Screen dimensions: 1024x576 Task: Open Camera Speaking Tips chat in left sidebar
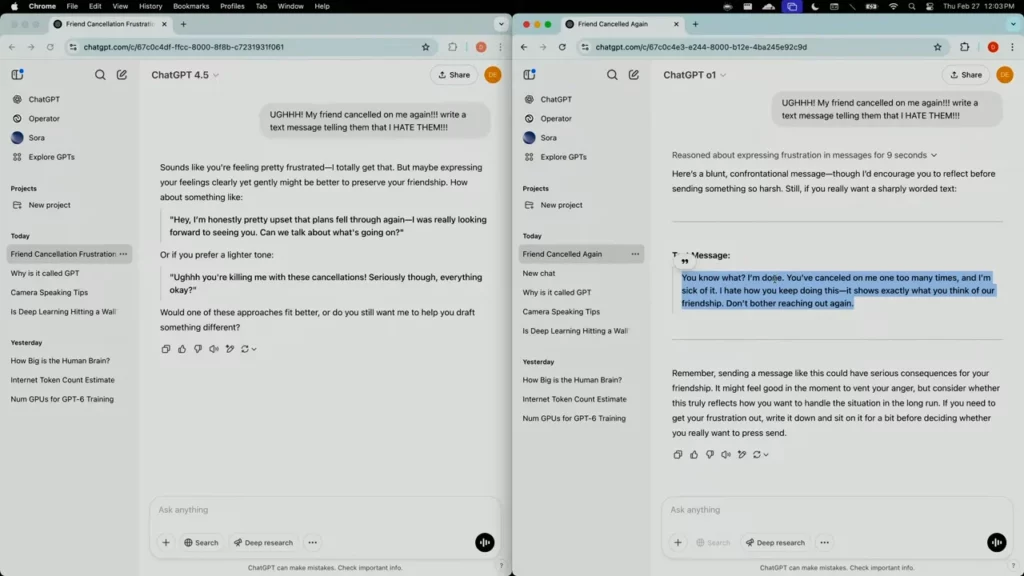(x=49, y=293)
